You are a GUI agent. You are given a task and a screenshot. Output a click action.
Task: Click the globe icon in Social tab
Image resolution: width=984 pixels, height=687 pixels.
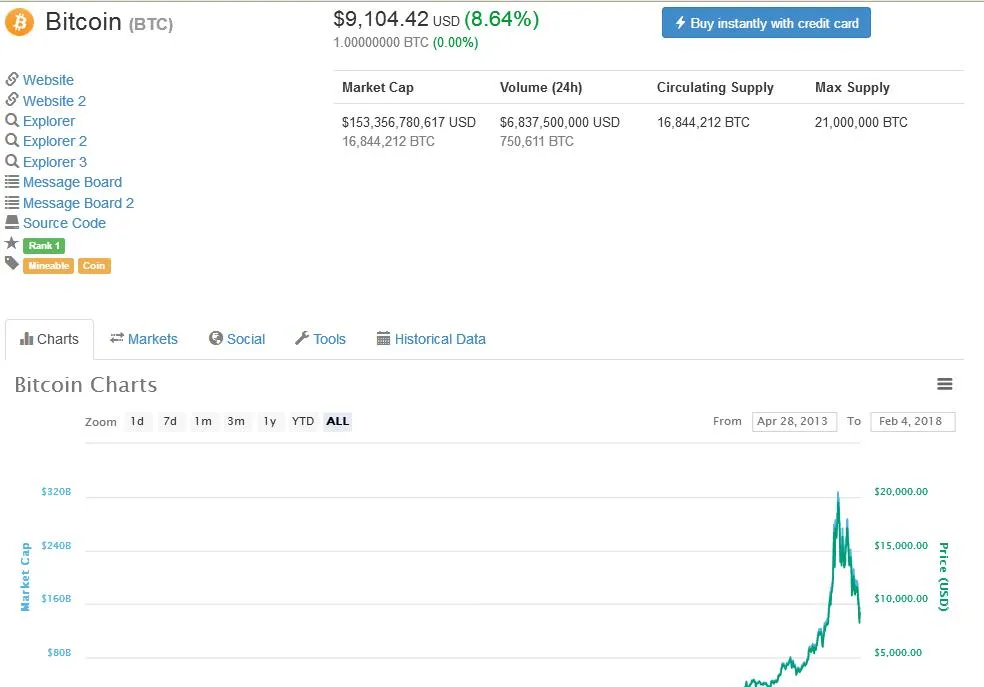216,338
